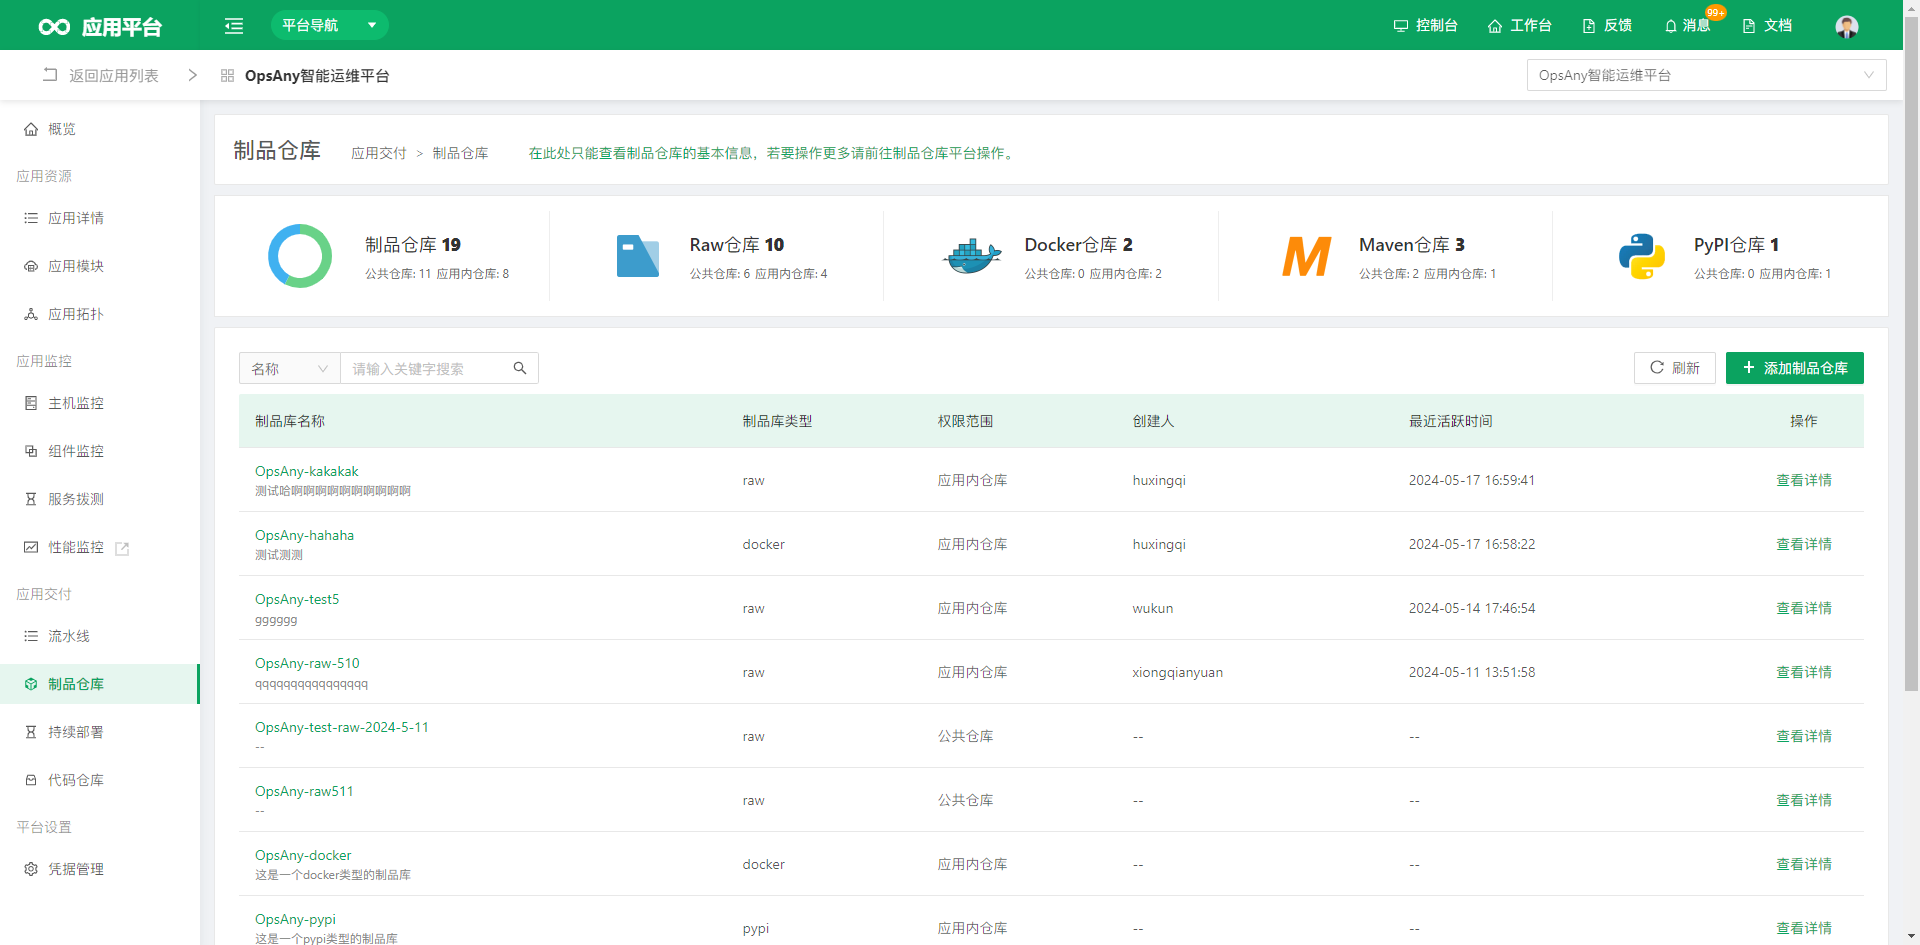The width and height of the screenshot is (1920, 945).
Task: Click 查看详情 for OpsAny-docker
Action: pos(1804,864)
